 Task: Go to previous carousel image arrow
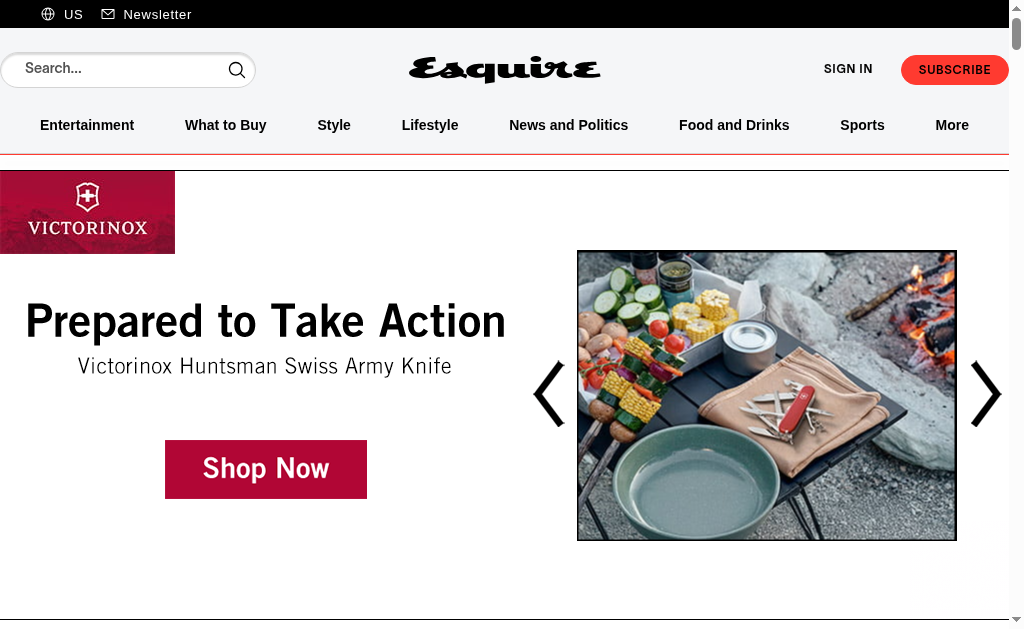[549, 394]
